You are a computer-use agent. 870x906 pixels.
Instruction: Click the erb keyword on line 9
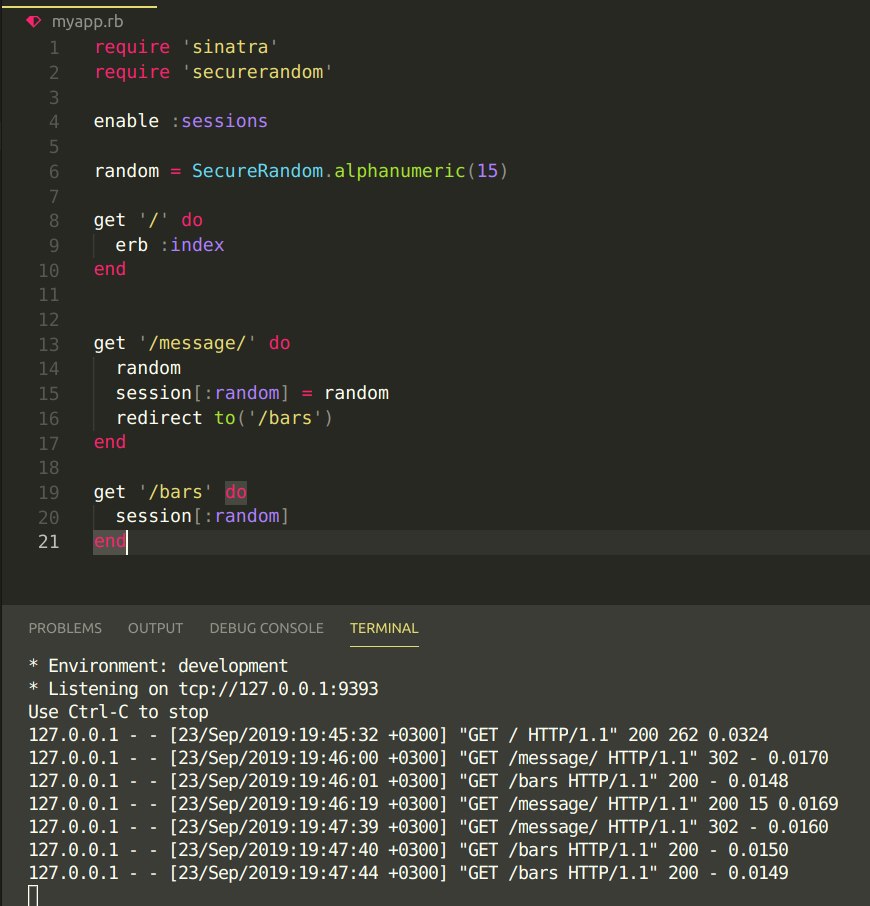pyautogui.click(x=132, y=245)
